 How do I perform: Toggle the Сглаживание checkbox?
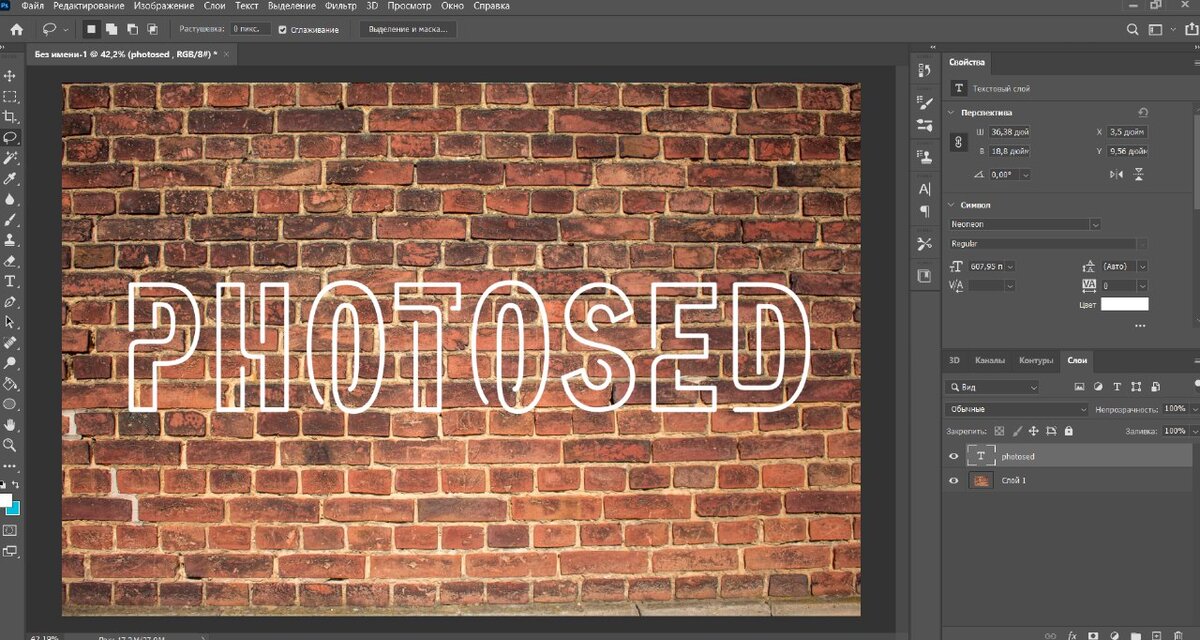tap(282, 30)
